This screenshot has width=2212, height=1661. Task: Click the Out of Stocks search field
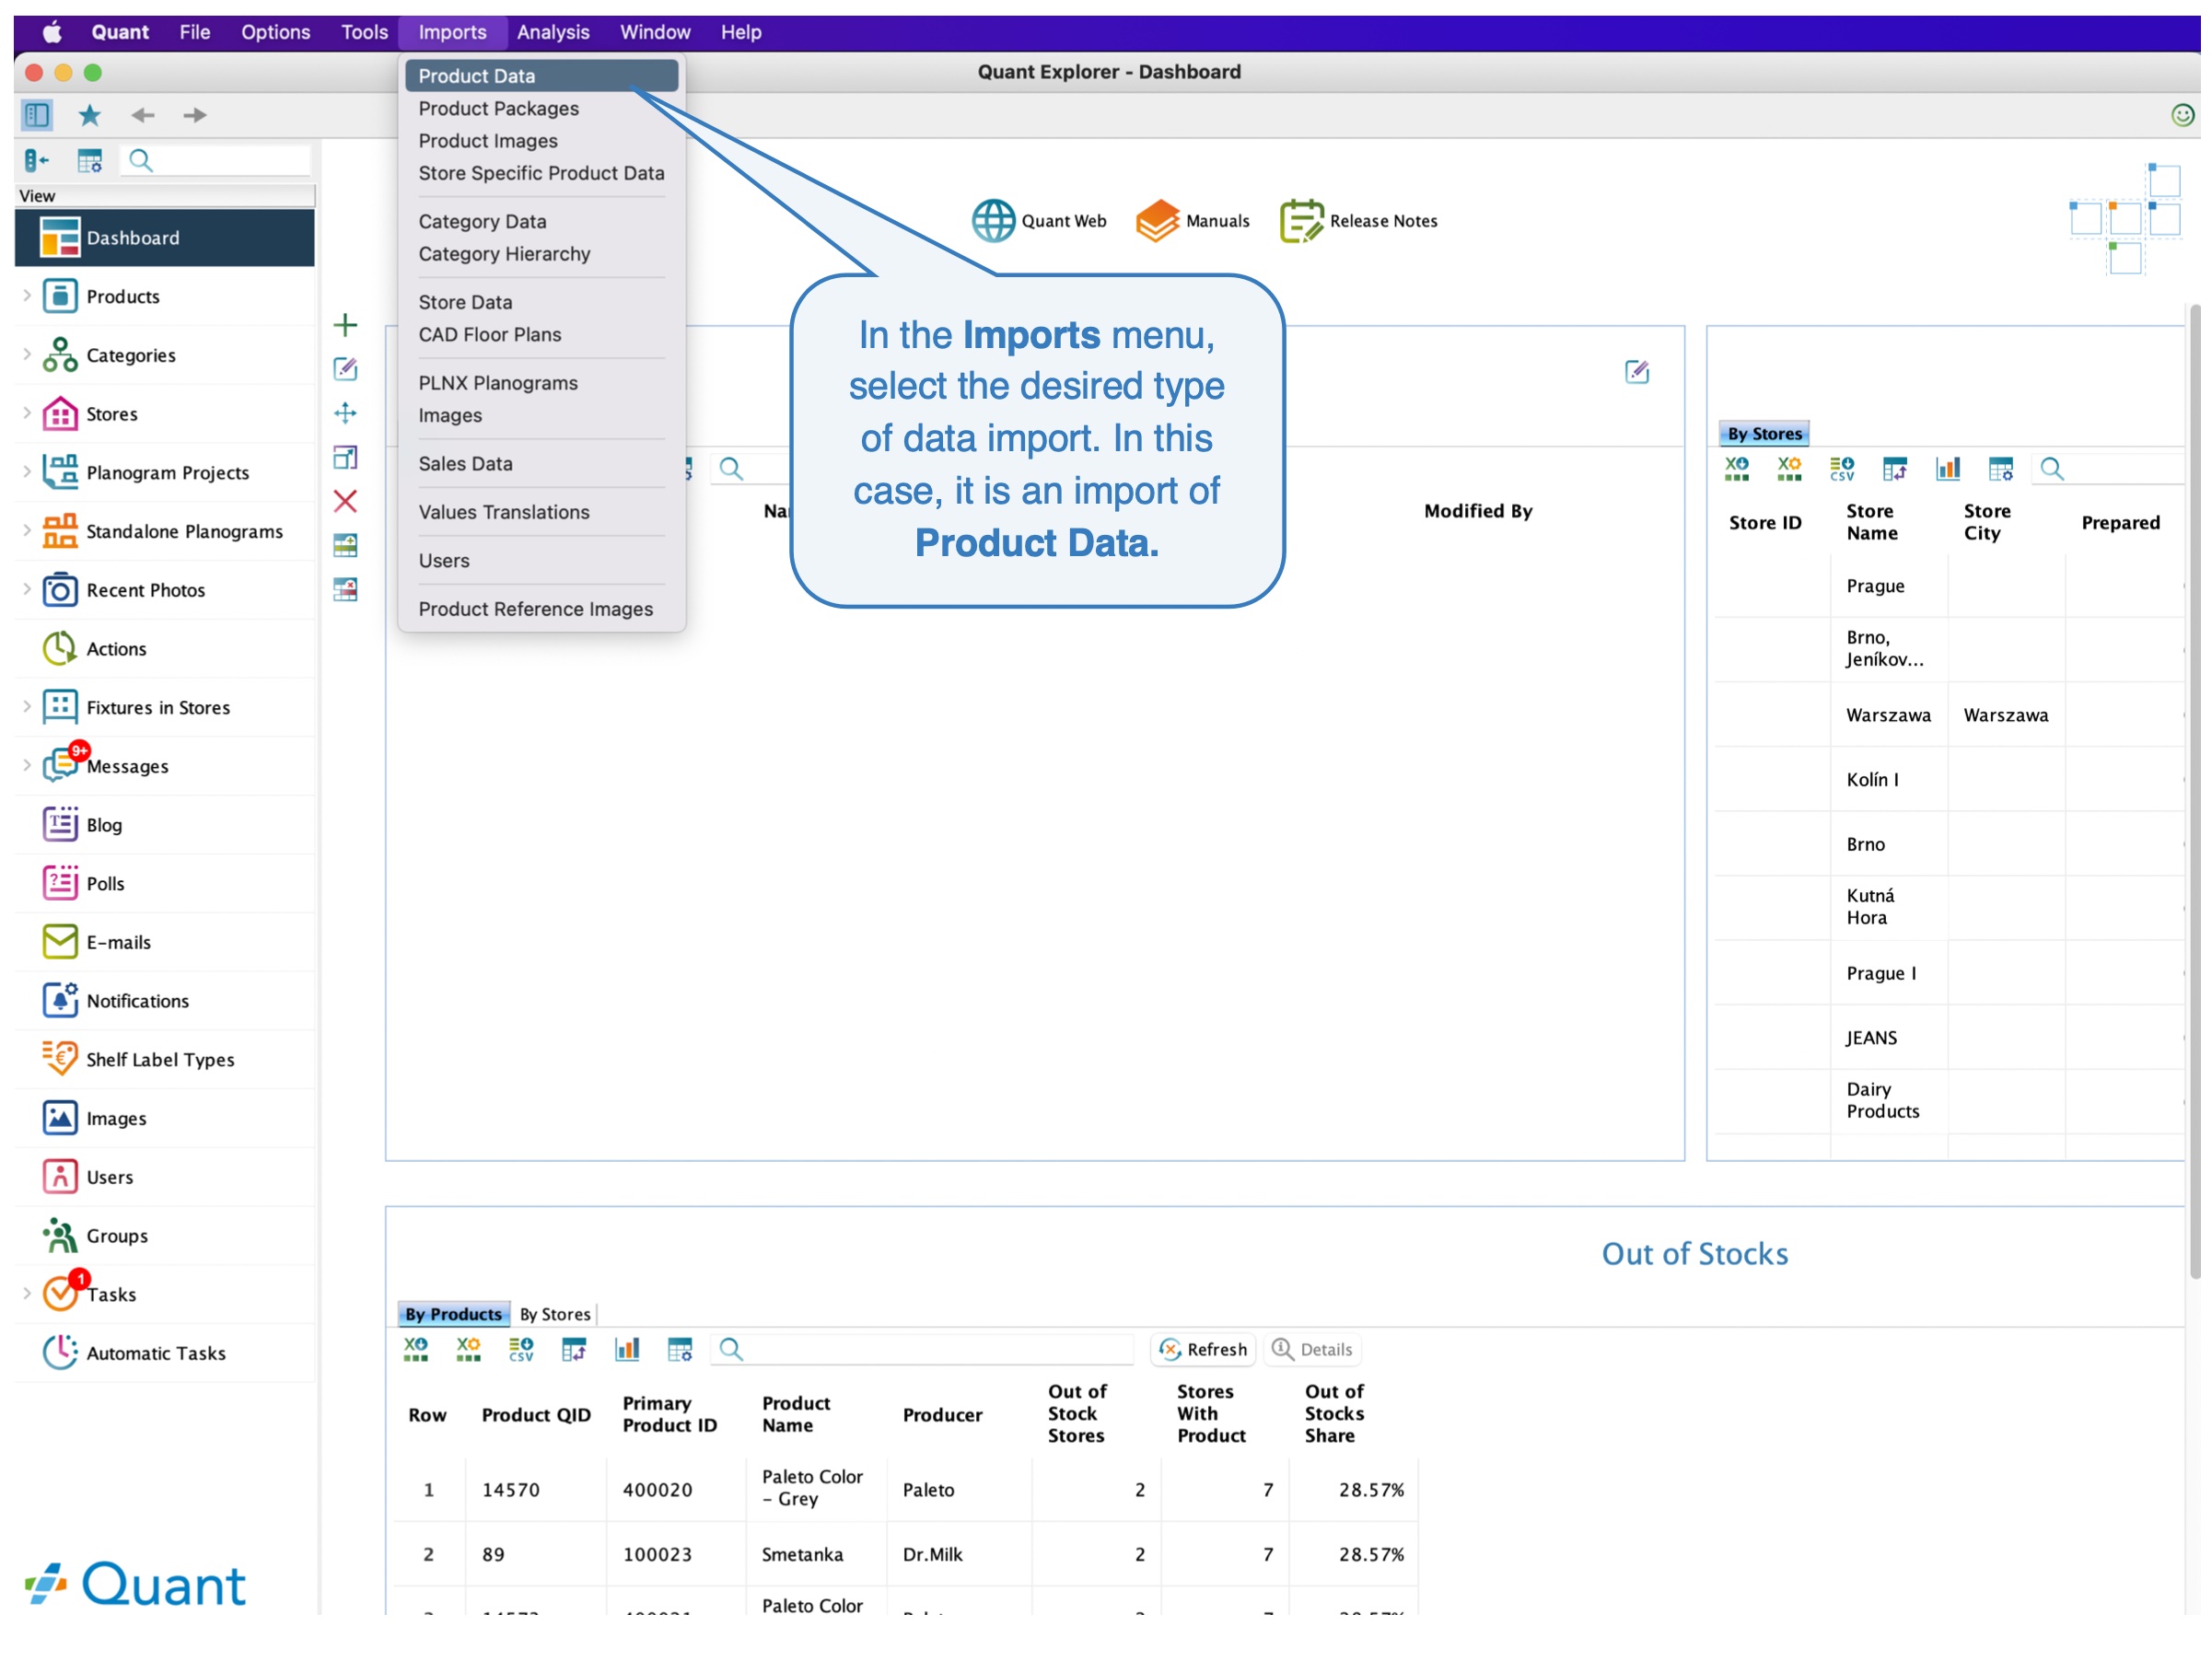pyautogui.click(x=922, y=1350)
